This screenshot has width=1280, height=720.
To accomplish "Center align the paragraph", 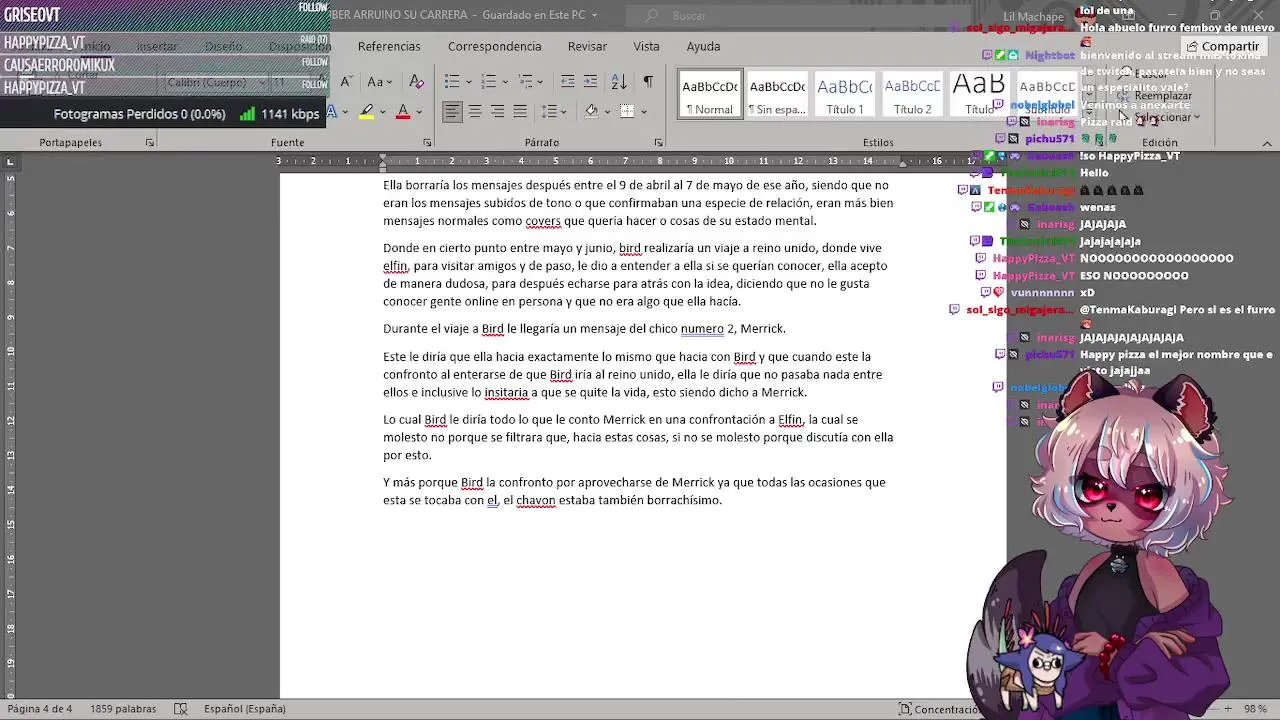I will click(x=475, y=111).
